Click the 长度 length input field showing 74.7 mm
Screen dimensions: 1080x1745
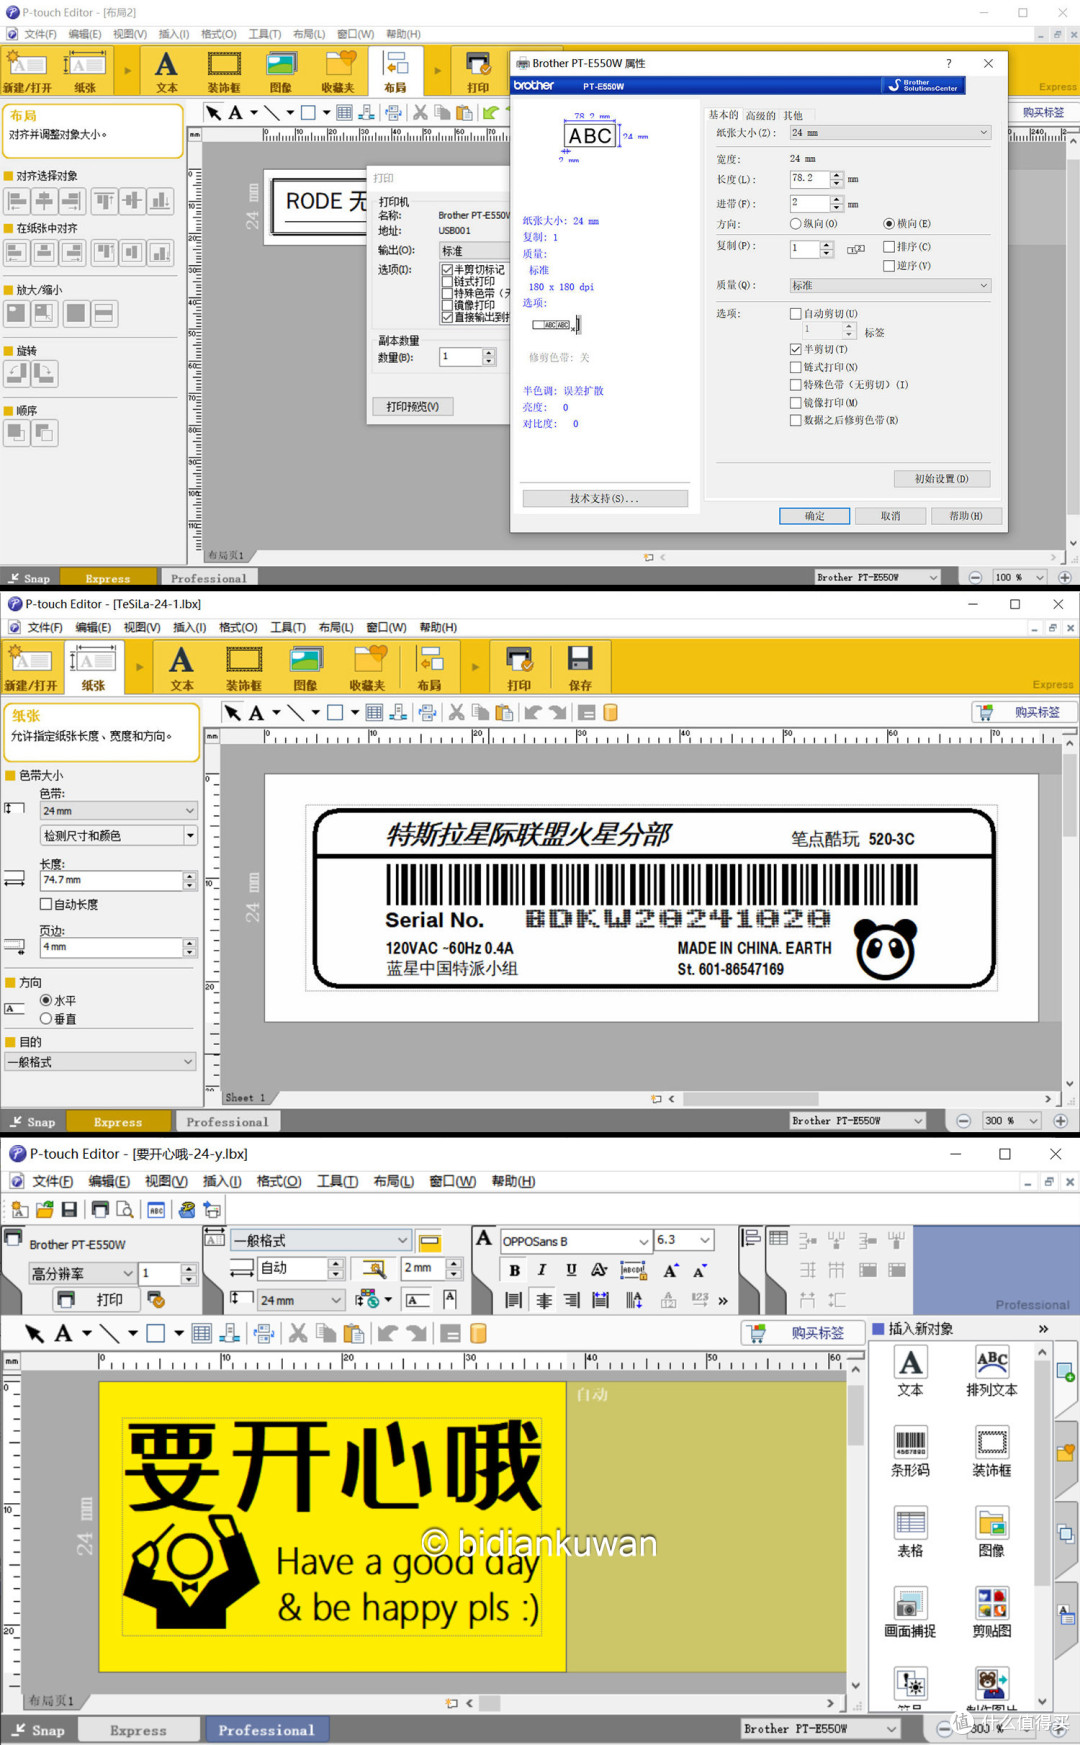[110, 880]
